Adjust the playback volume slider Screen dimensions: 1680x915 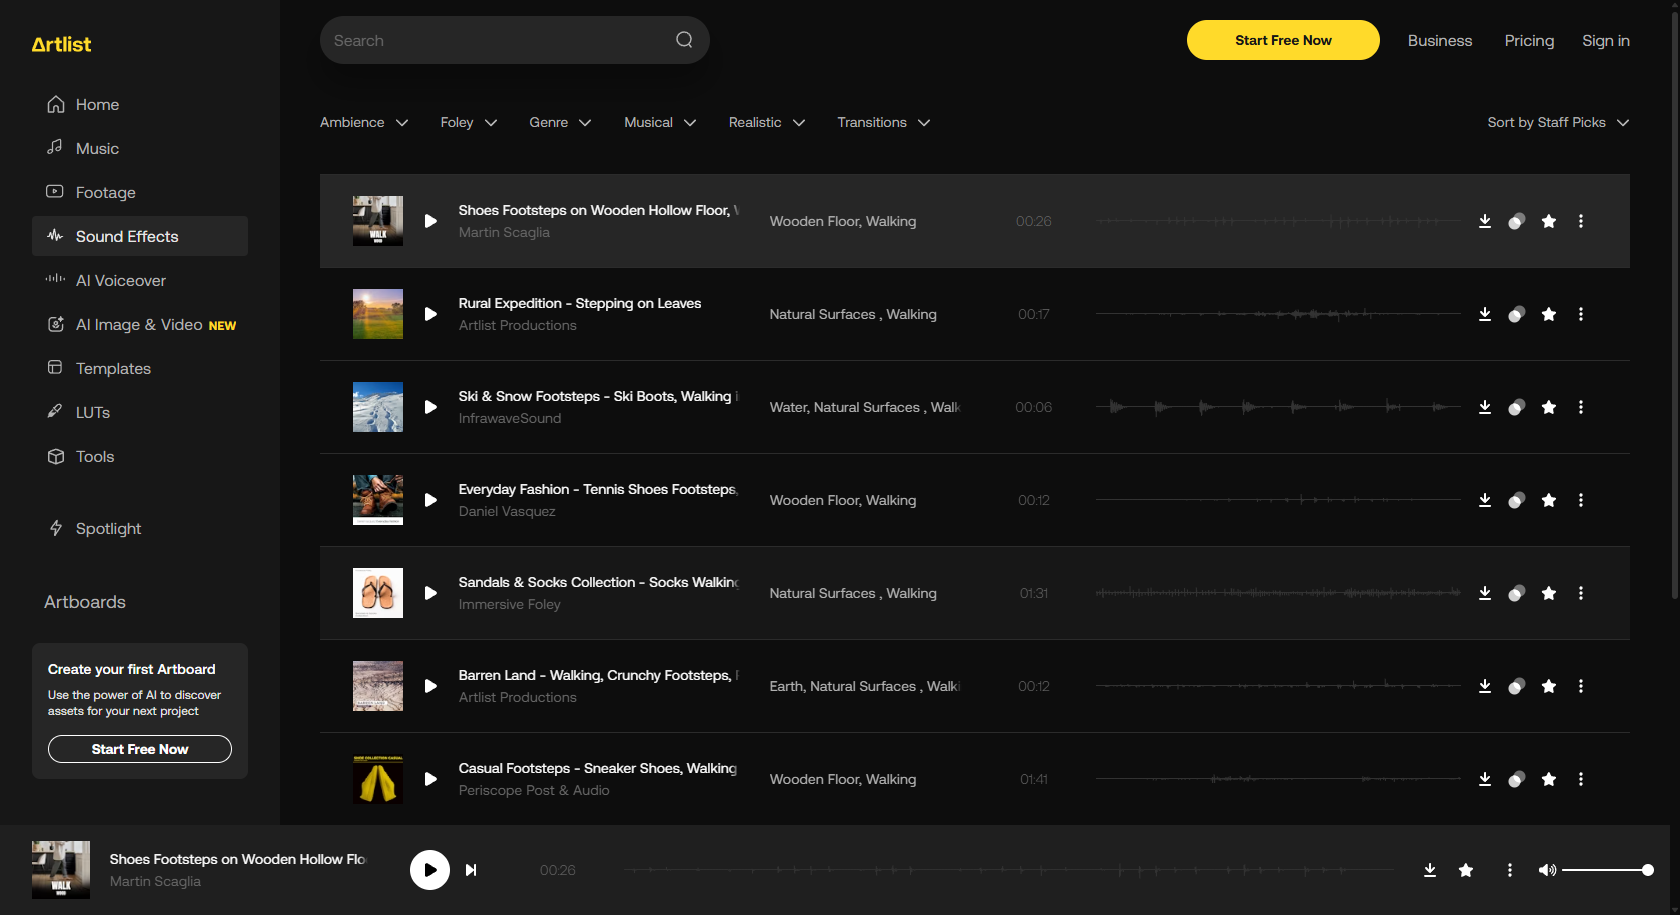(x=1605, y=870)
